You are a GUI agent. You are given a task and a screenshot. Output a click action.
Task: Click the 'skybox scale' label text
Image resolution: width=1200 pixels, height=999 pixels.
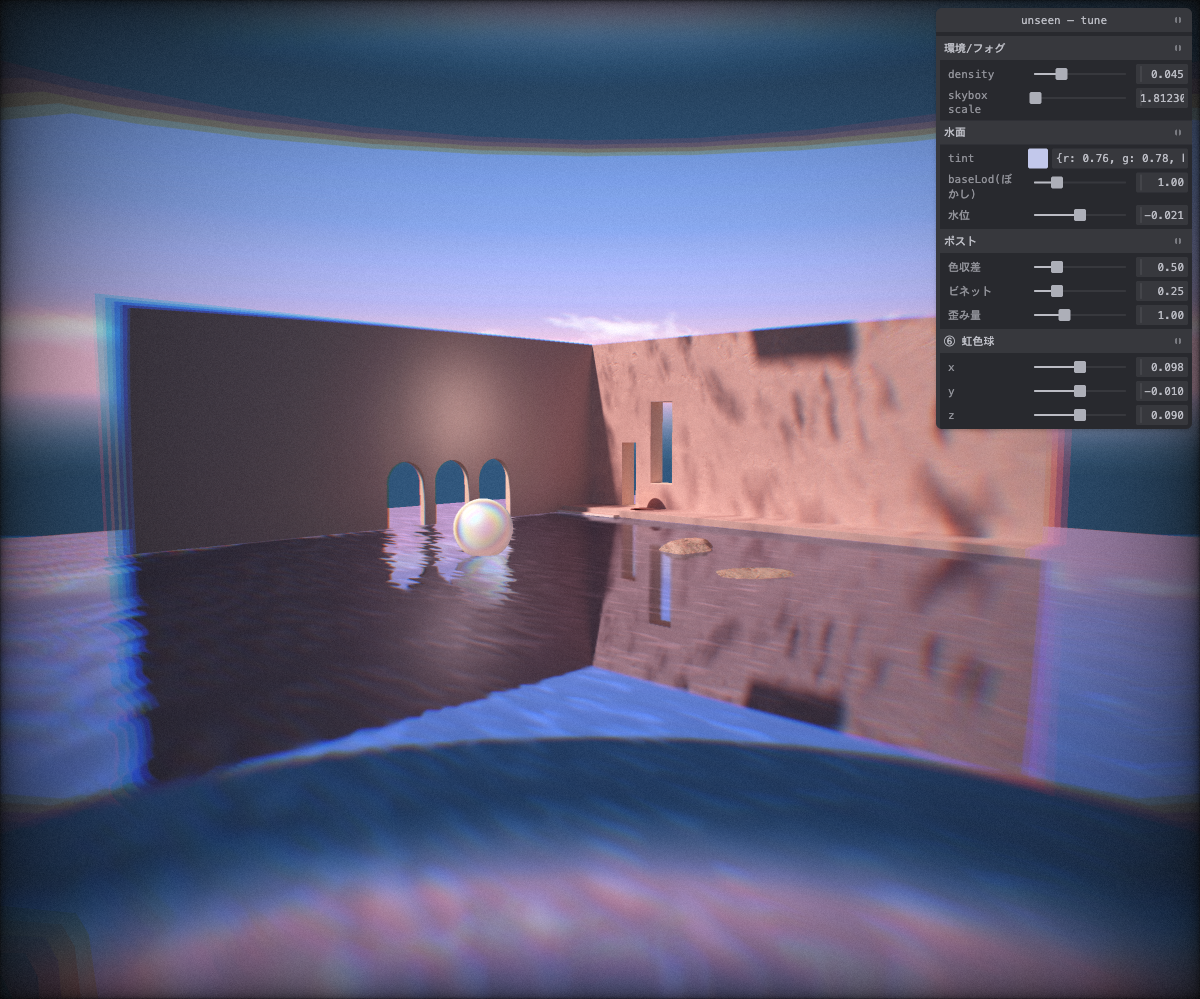click(x=968, y=102)
